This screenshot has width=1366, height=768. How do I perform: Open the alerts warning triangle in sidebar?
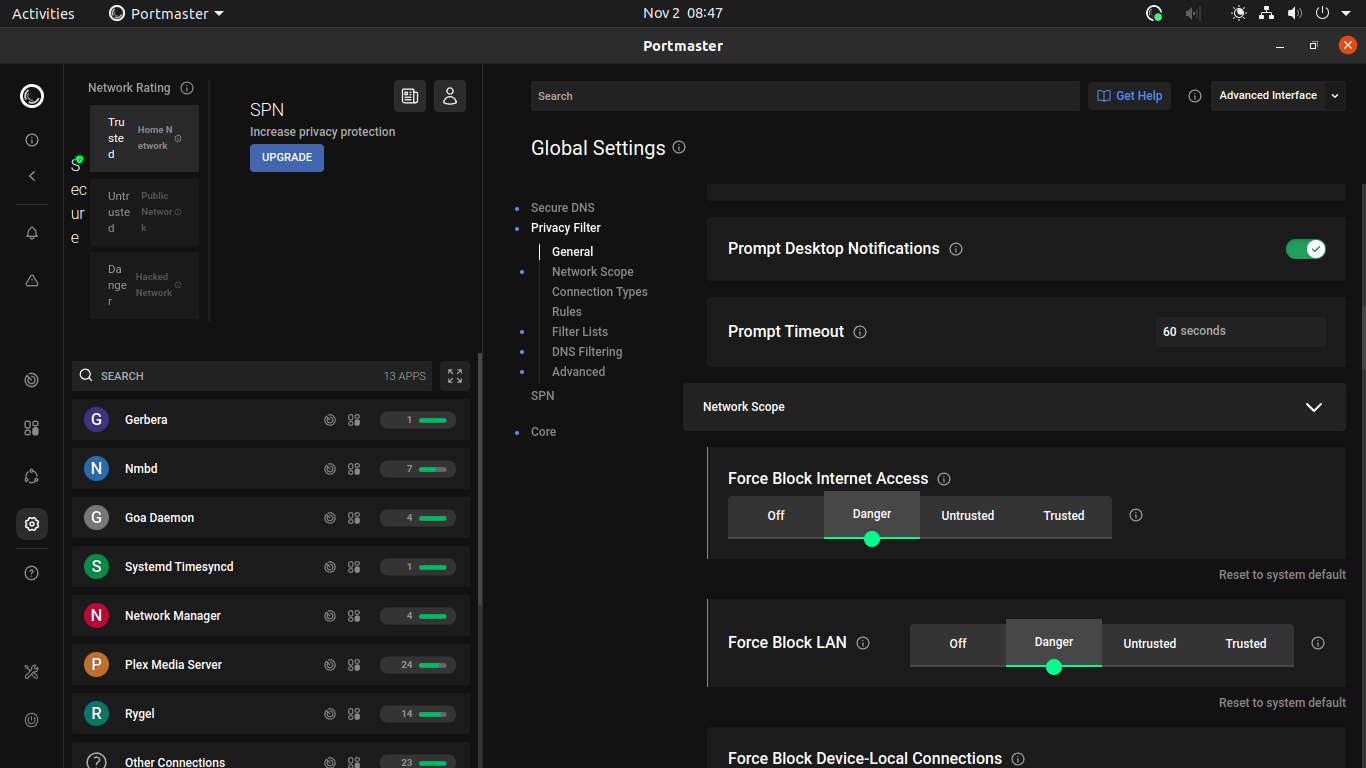click(31, 280)
